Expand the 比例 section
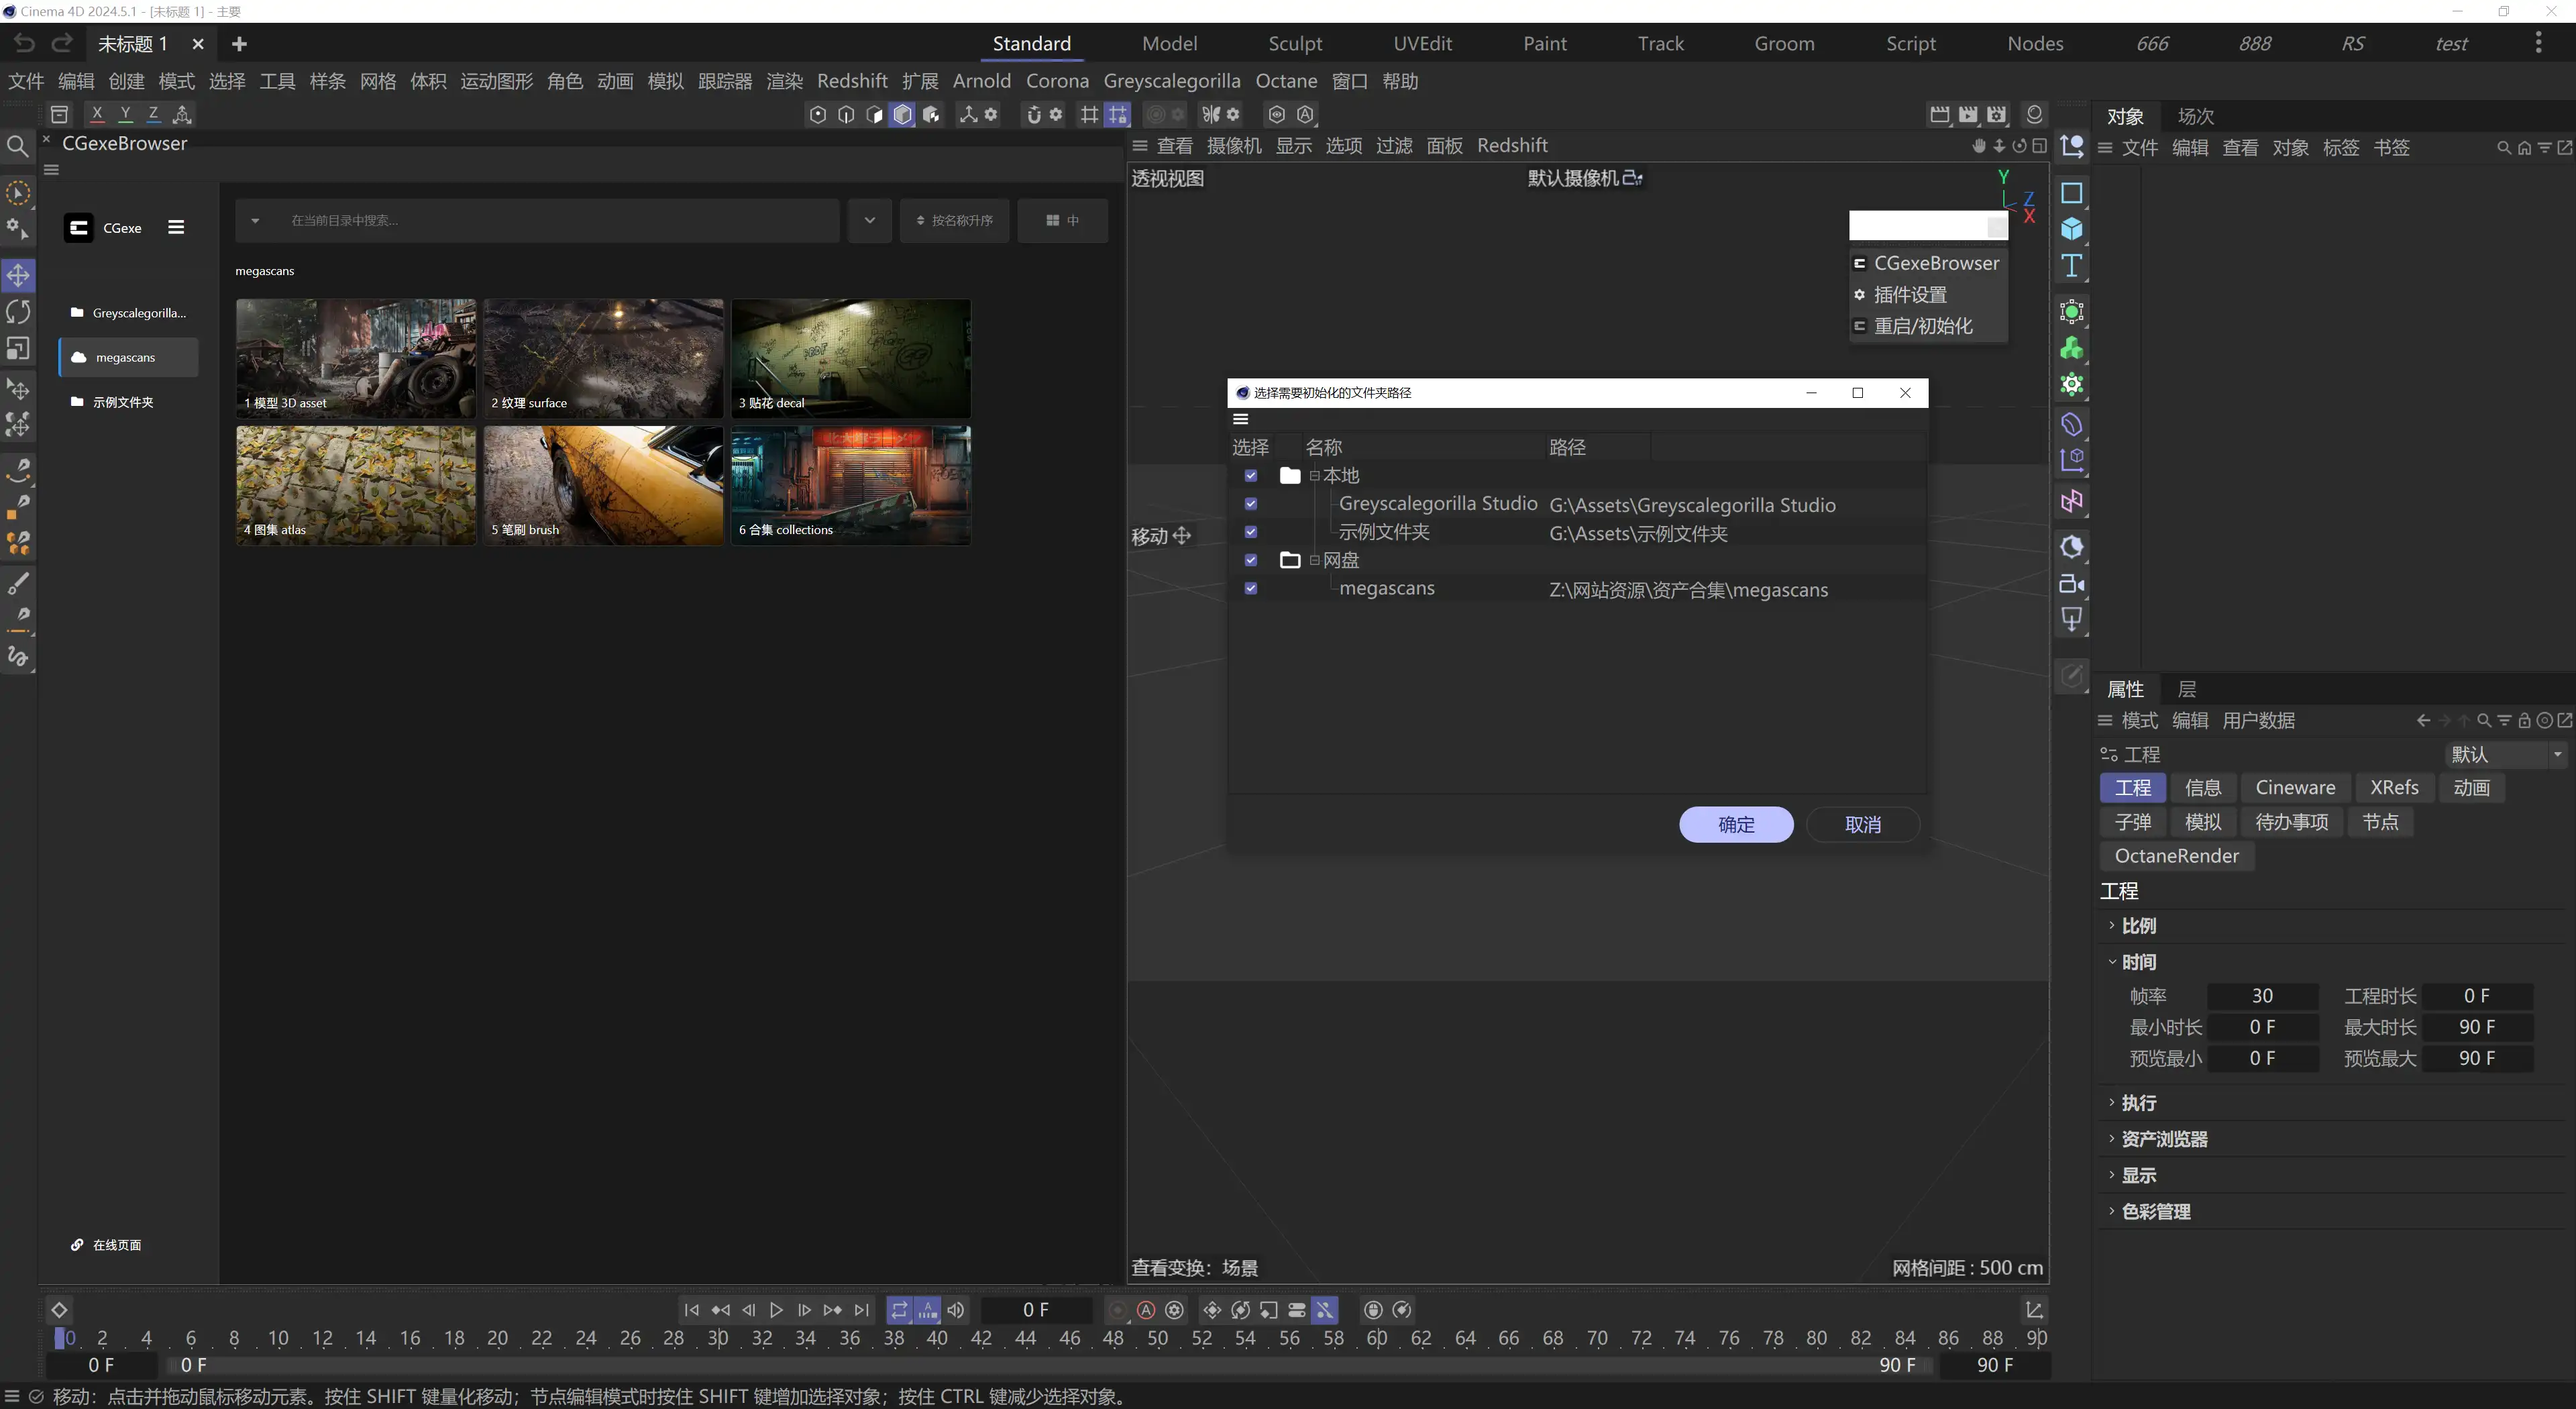Screen dimensions: 2576x1409 [2111, 925]
